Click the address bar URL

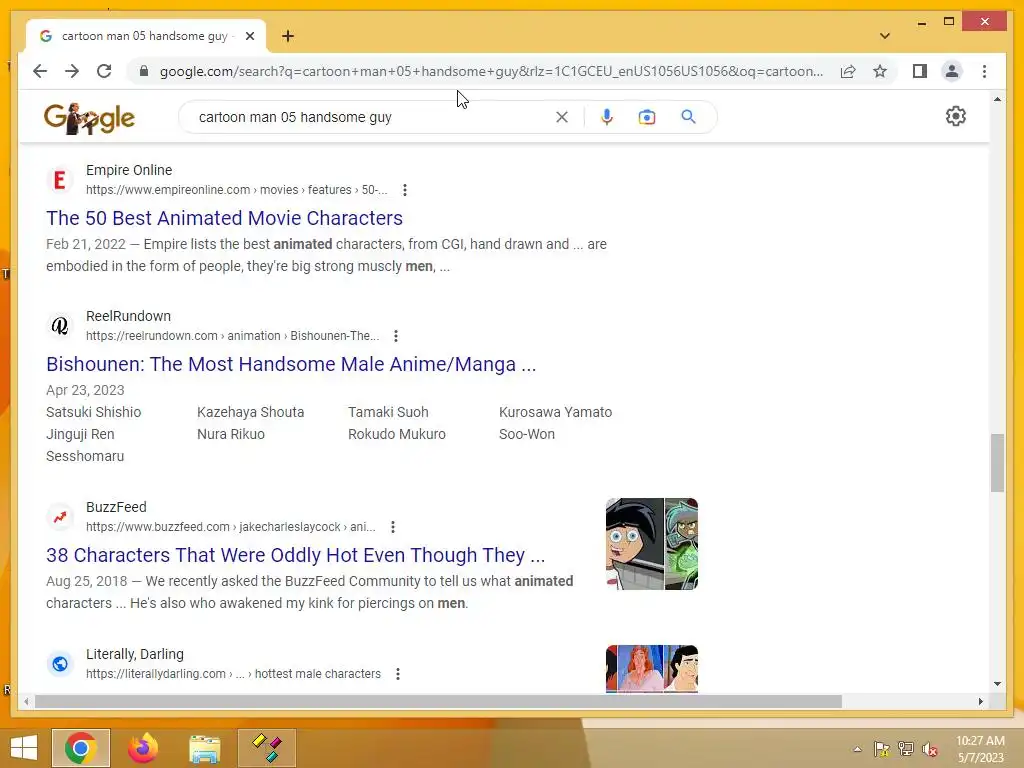click(491, 71)
